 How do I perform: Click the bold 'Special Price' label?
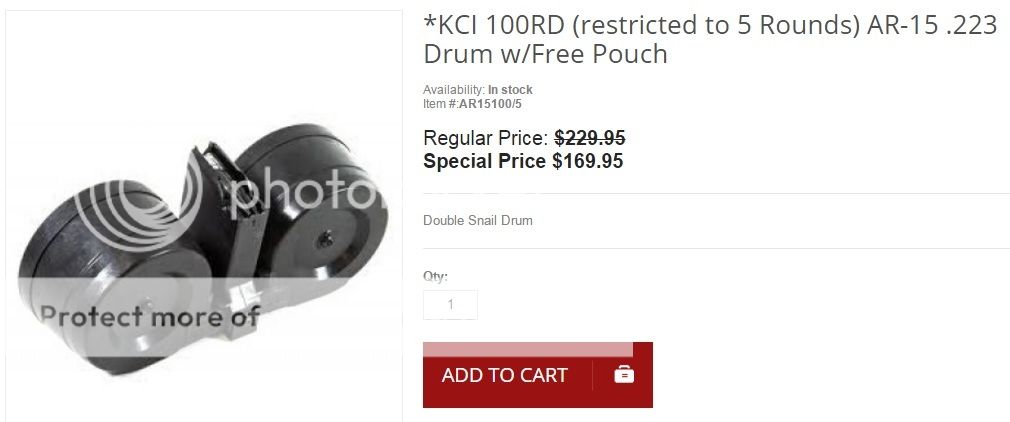[x=484, y=161]
